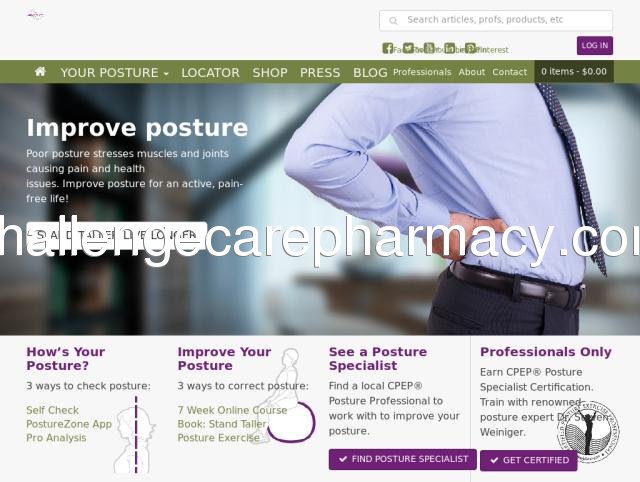Click the site logo at top left
The image size is (640, 482).
click(36, 16)
